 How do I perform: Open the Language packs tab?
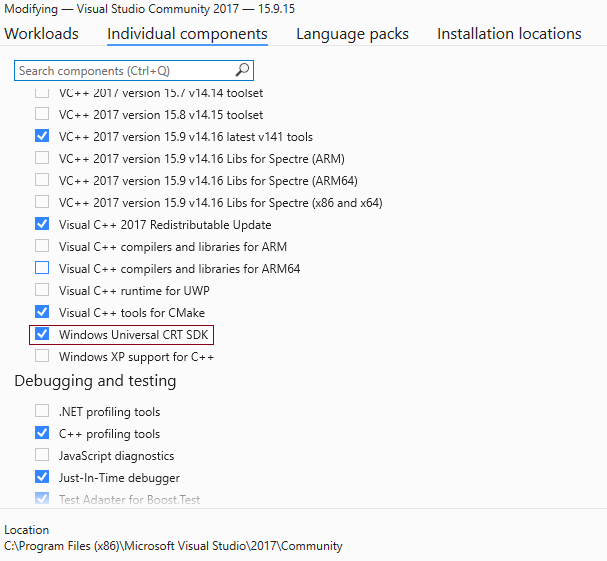point(352,34)
